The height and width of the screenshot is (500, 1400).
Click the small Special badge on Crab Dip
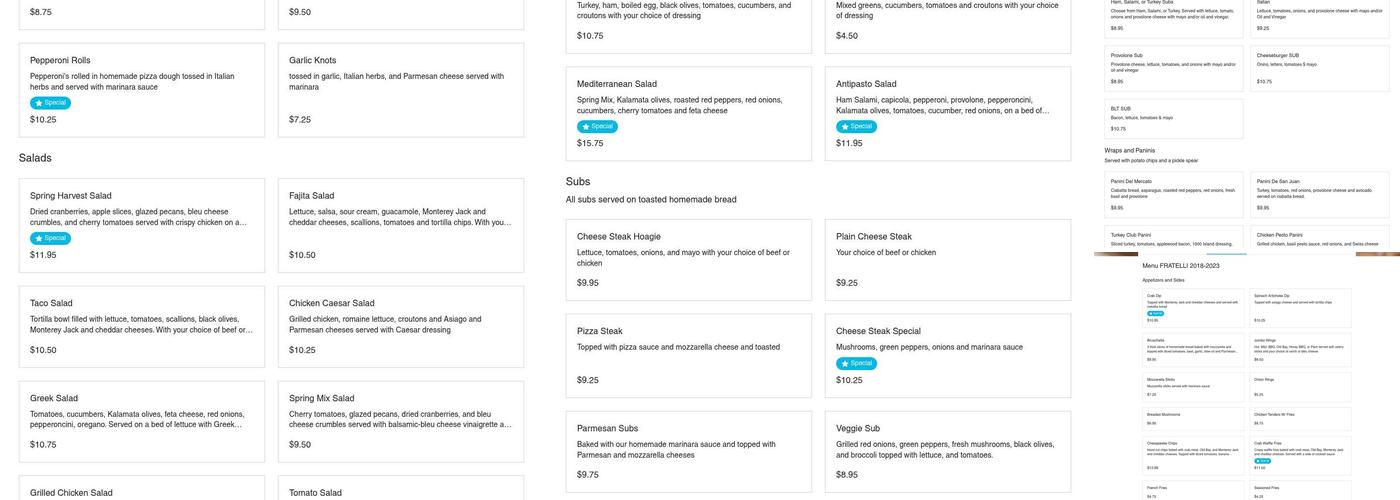[x=1155, y=313]
